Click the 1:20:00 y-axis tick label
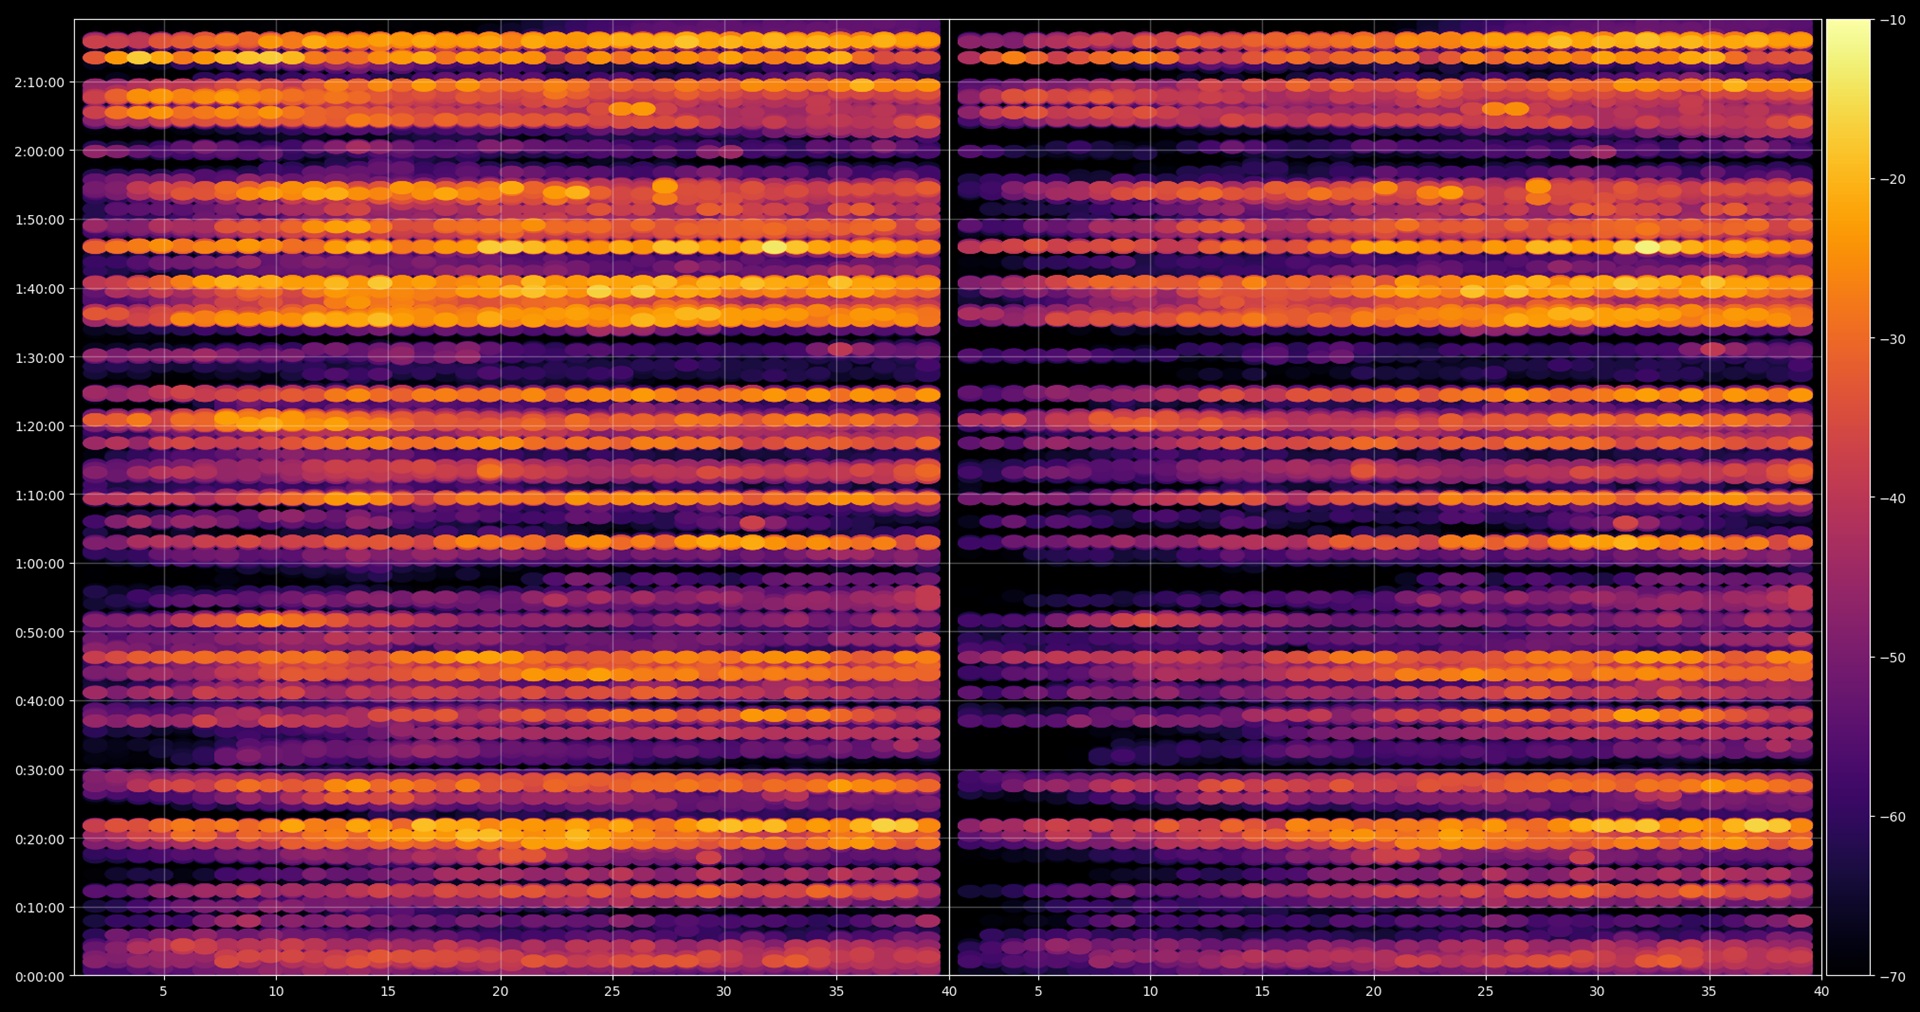This screenshot has height=1012, width=1920. [39, 426]
